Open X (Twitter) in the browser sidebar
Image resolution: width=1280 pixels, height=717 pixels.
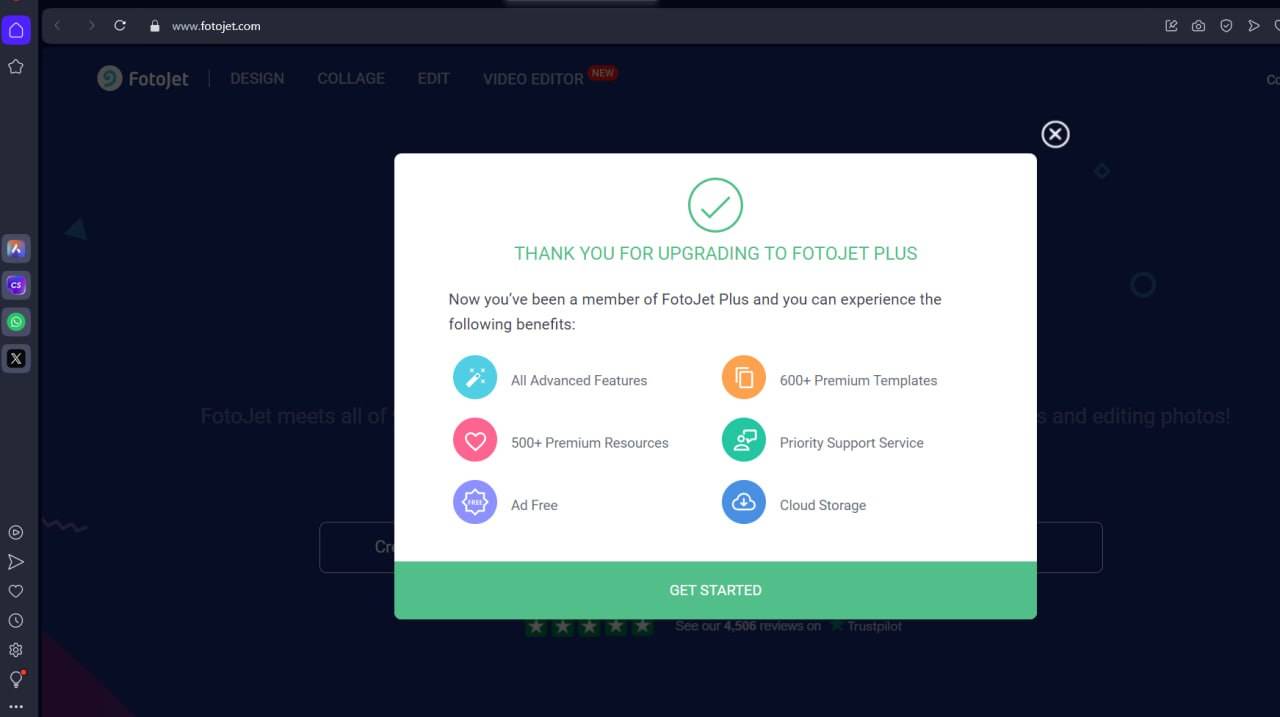(x=16, y=358)
